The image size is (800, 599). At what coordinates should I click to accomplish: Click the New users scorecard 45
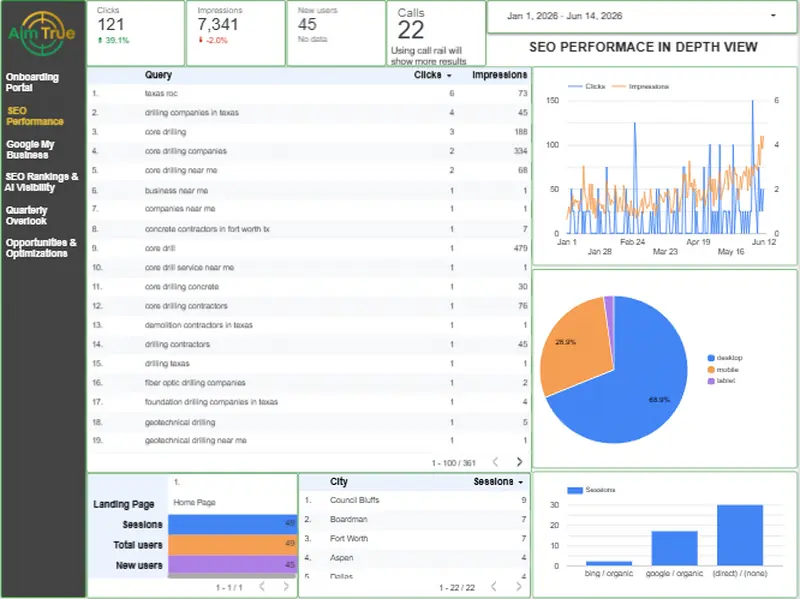click(x=308, y=24)
